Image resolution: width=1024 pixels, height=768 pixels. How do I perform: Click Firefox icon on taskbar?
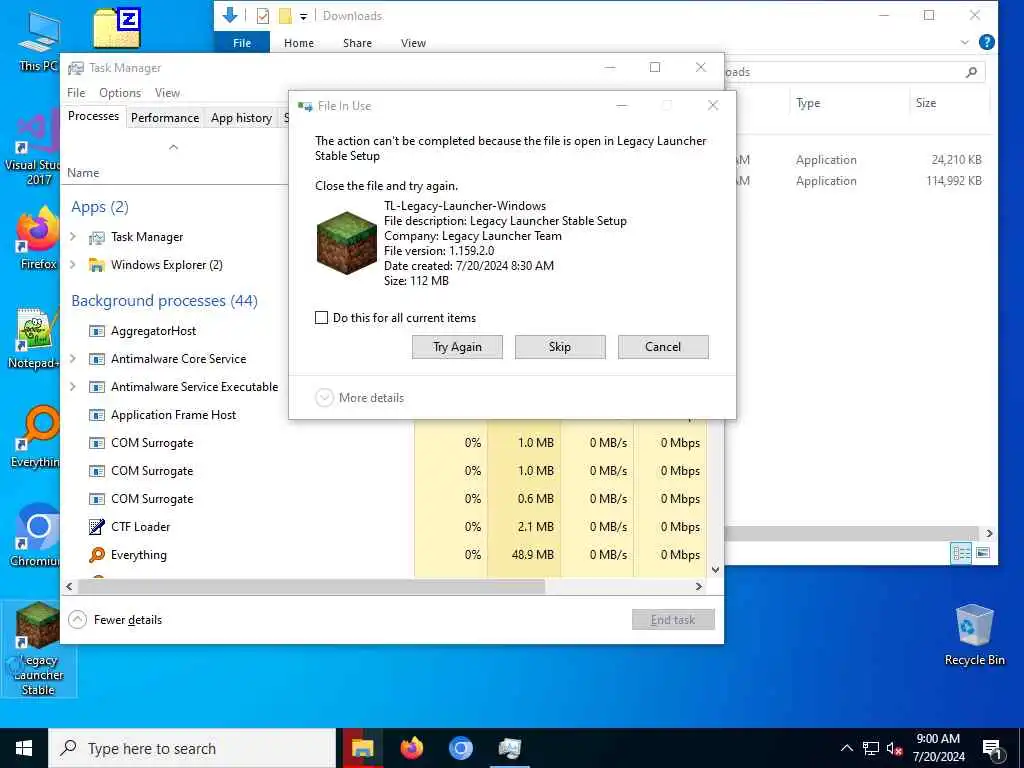(411, 748)
